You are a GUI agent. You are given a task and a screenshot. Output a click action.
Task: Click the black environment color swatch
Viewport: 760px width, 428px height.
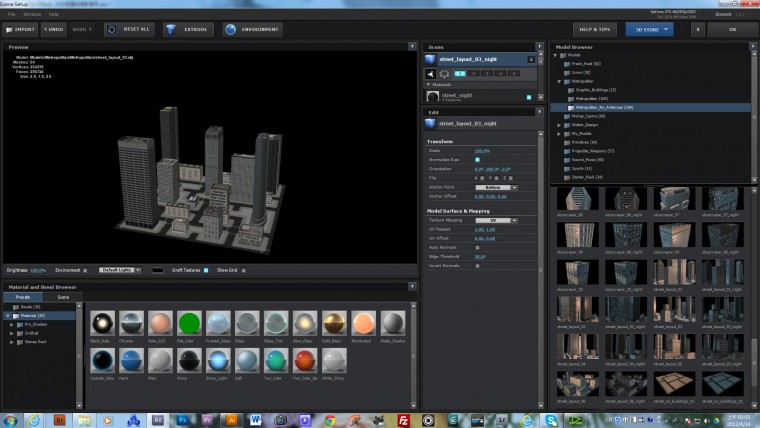point(158,270)
